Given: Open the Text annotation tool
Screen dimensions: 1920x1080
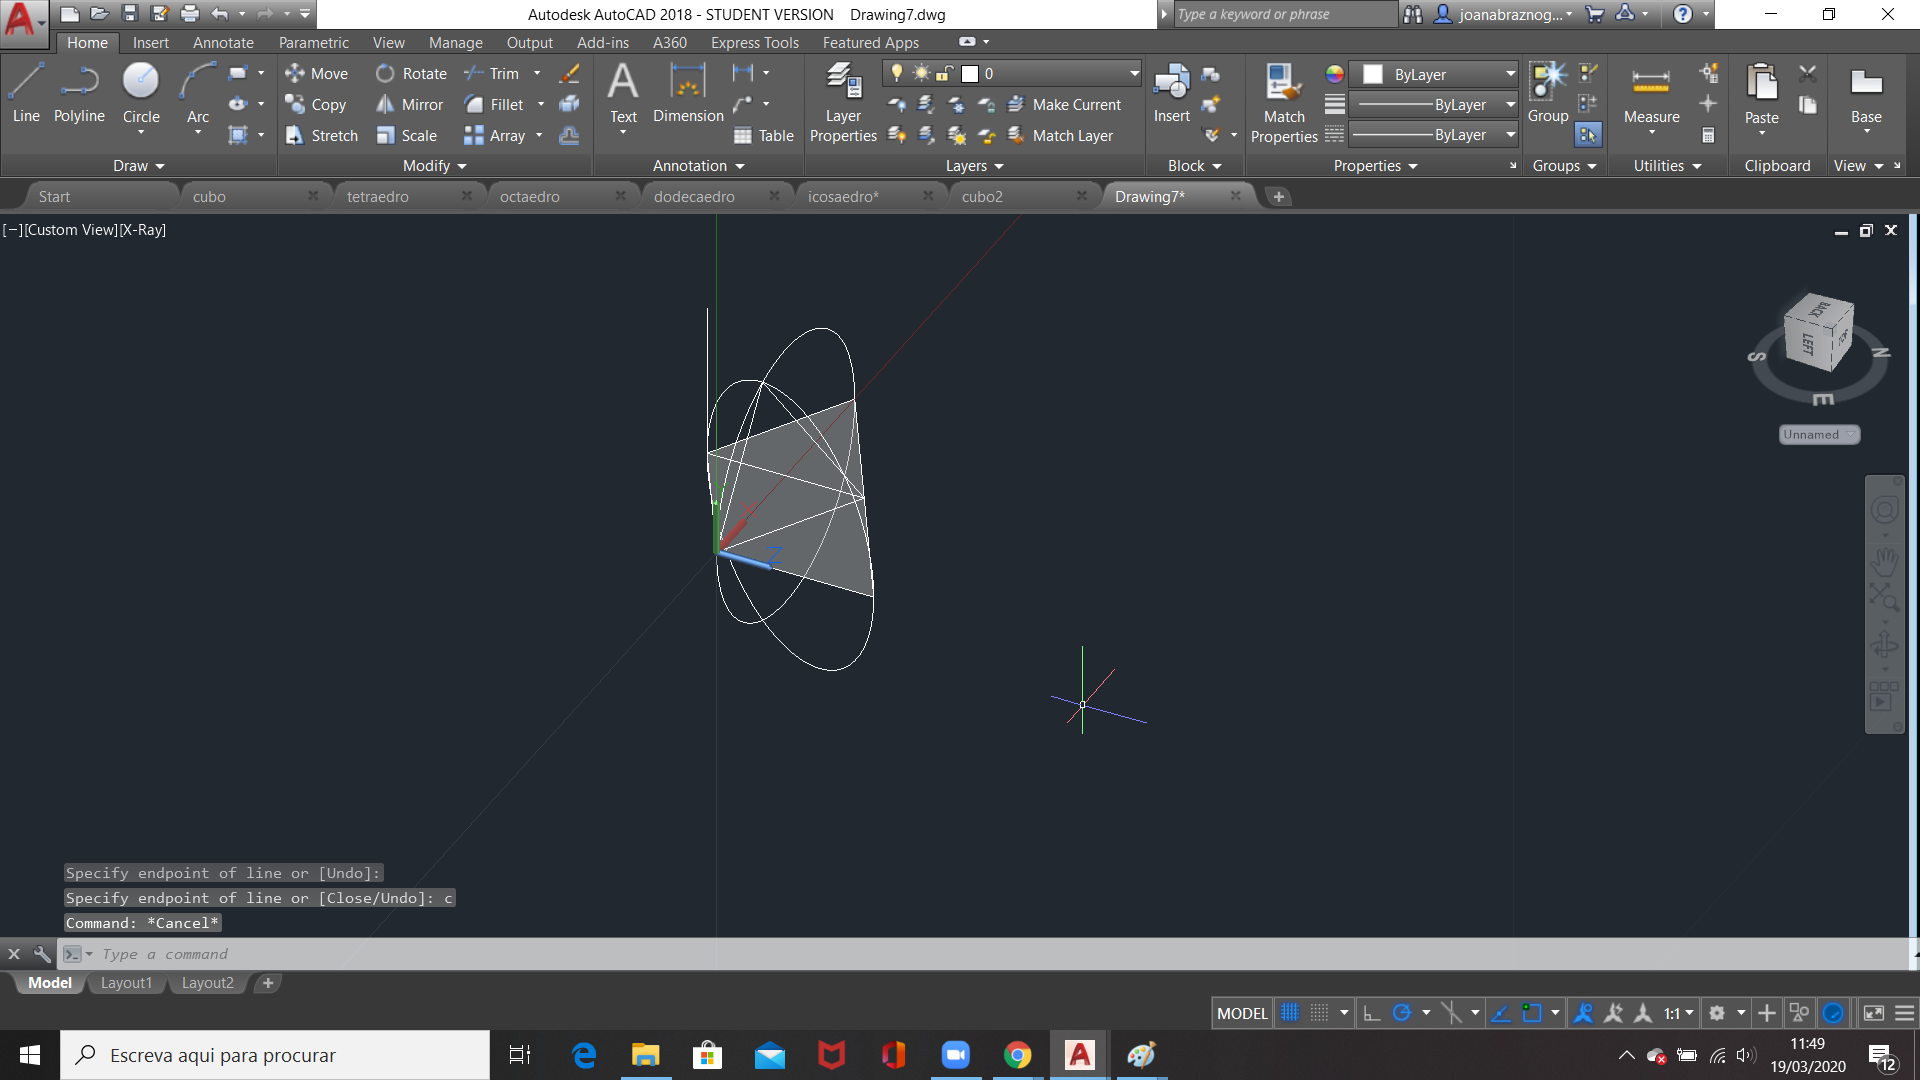Looking at the screenshot, I should point(623,92).
